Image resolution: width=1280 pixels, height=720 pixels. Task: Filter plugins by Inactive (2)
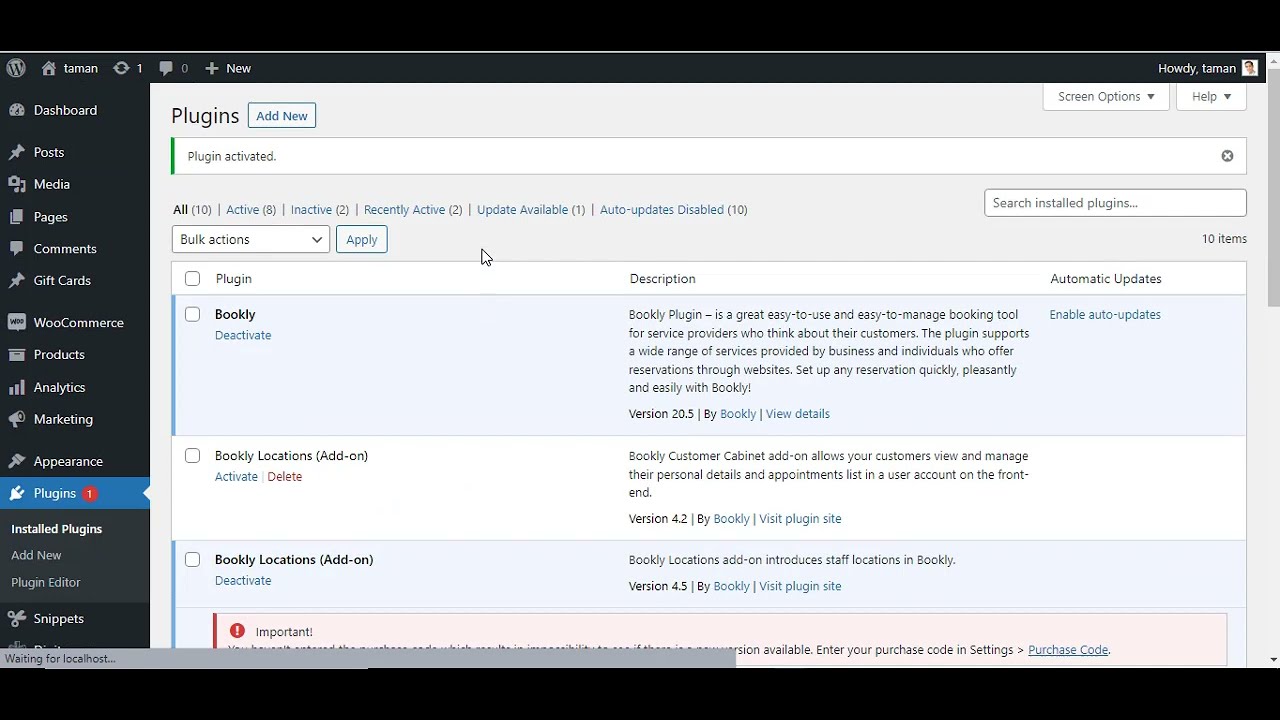coord(320,210)
